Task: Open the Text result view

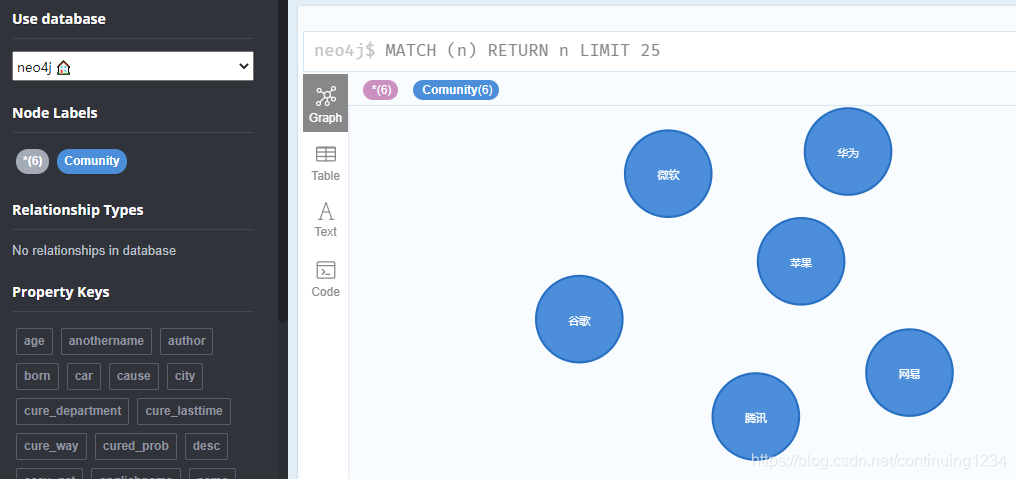Action: pyautogui.click(x=325, y=220)
